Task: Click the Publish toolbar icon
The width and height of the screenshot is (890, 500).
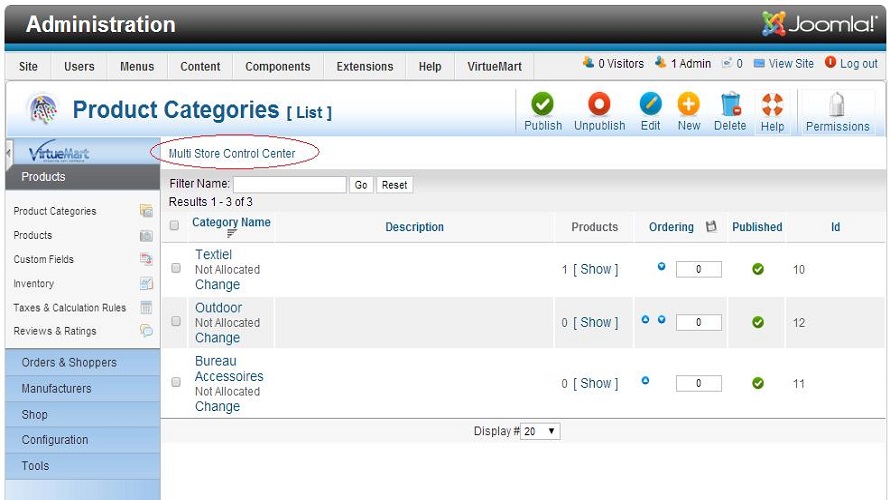Action: click(542, 104)
